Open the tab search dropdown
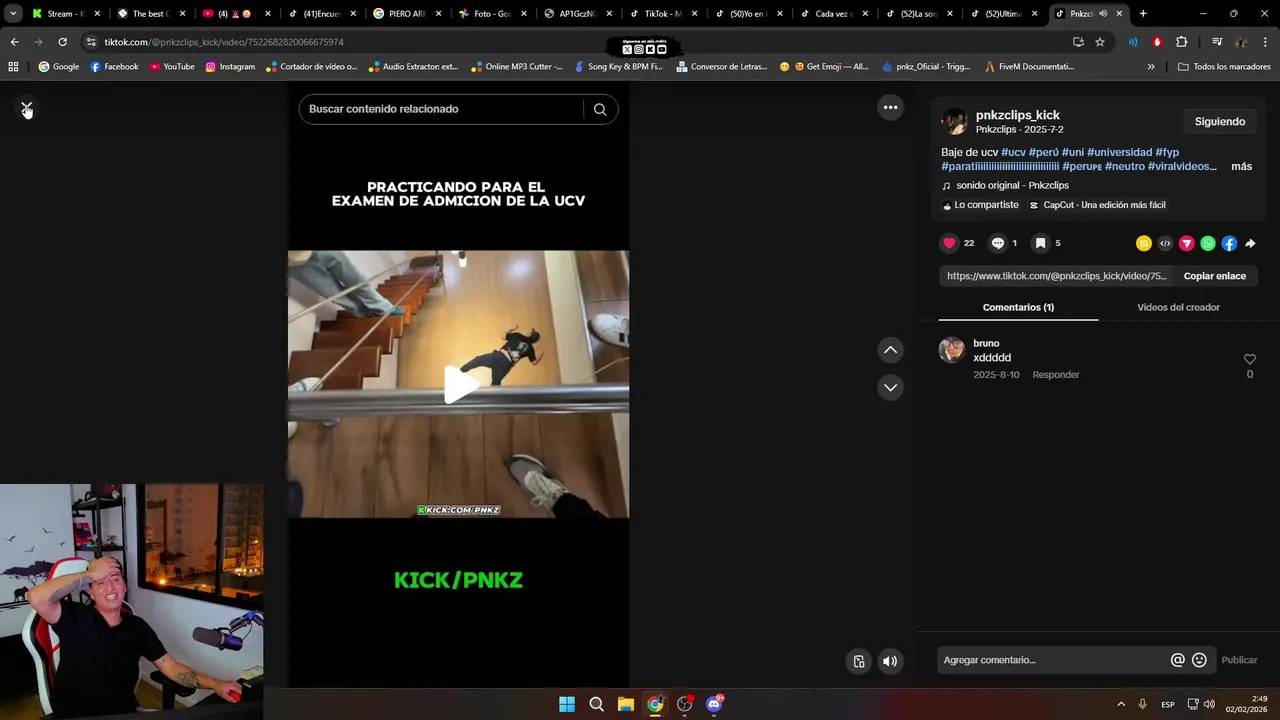The height and width of the screenshot is (720, 1280). (12, 14)
